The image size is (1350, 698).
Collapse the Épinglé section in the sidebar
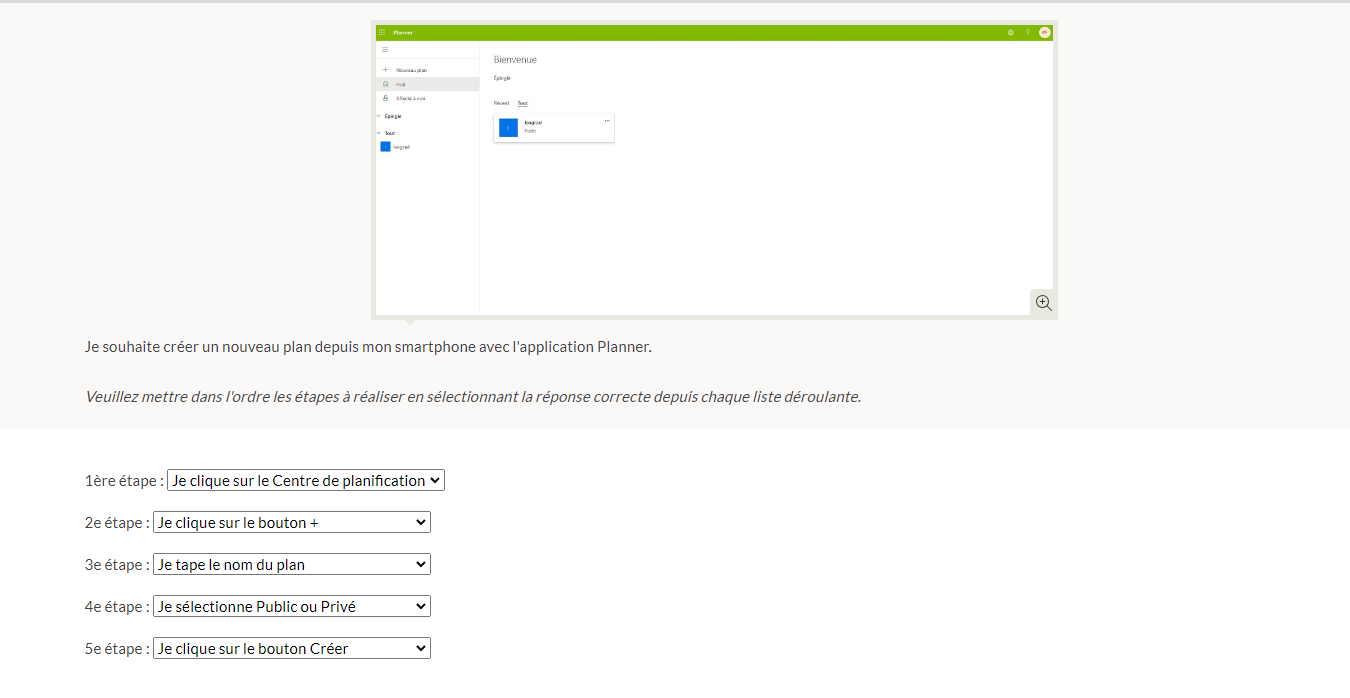pyautogui.click(x=379, y=116)
